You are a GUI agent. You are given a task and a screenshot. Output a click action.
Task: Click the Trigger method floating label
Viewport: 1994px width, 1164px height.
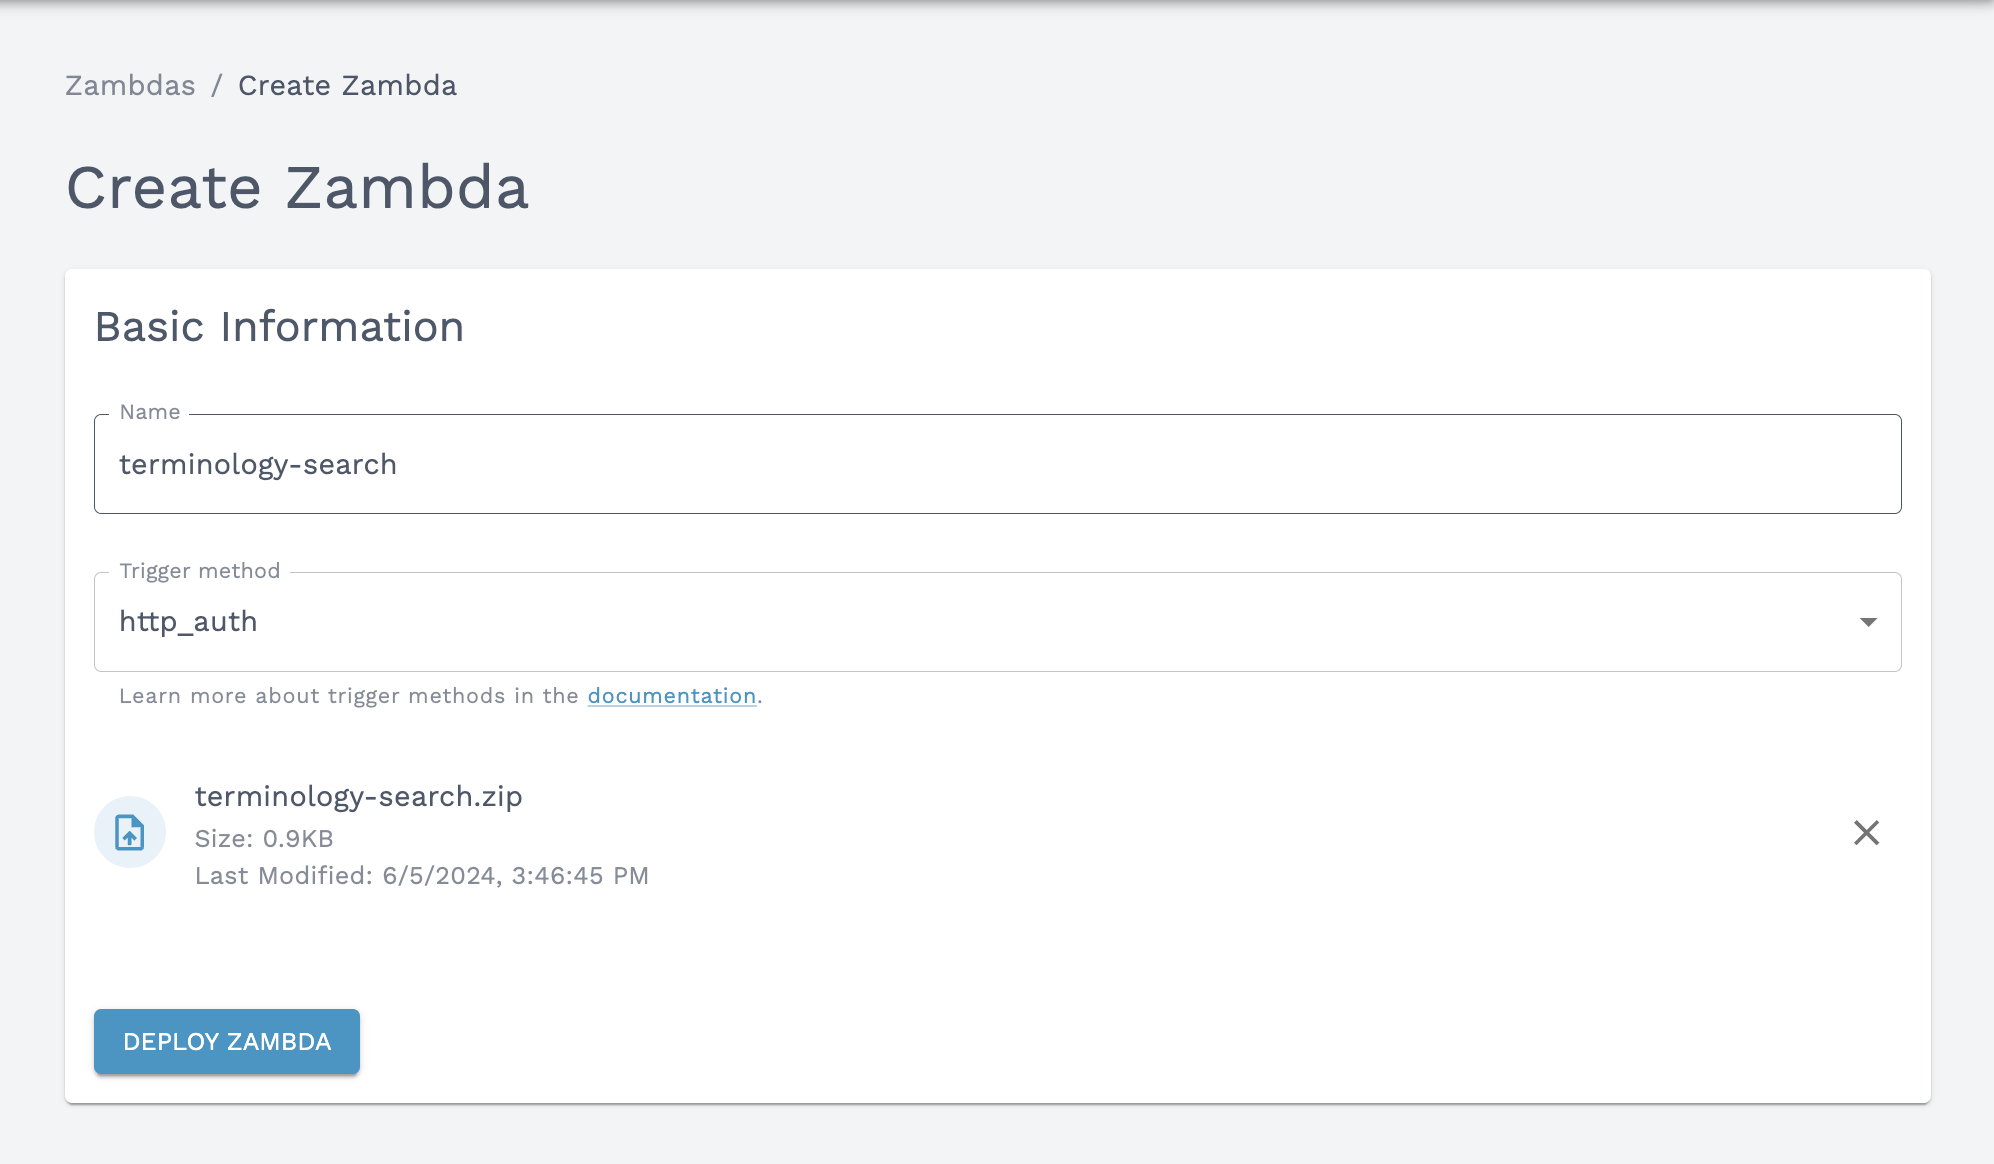point(199,570)
